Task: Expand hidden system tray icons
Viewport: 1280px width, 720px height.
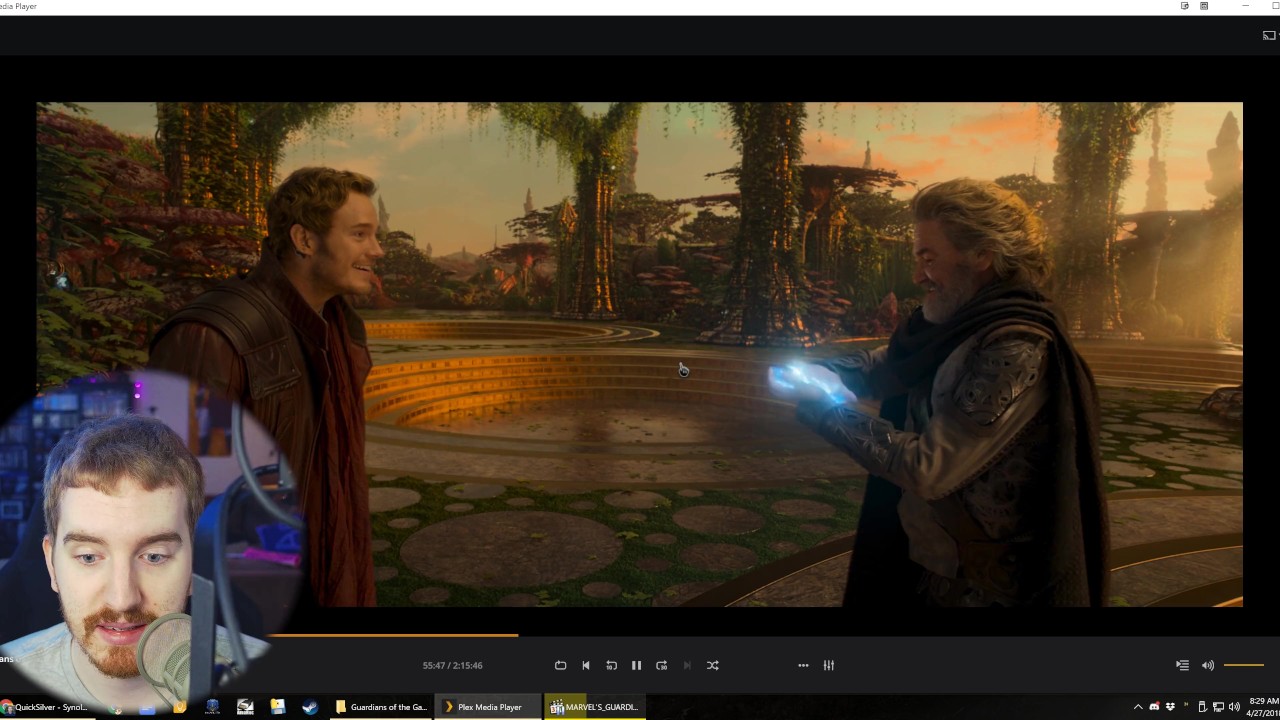Action: (x=1138, y=707)
